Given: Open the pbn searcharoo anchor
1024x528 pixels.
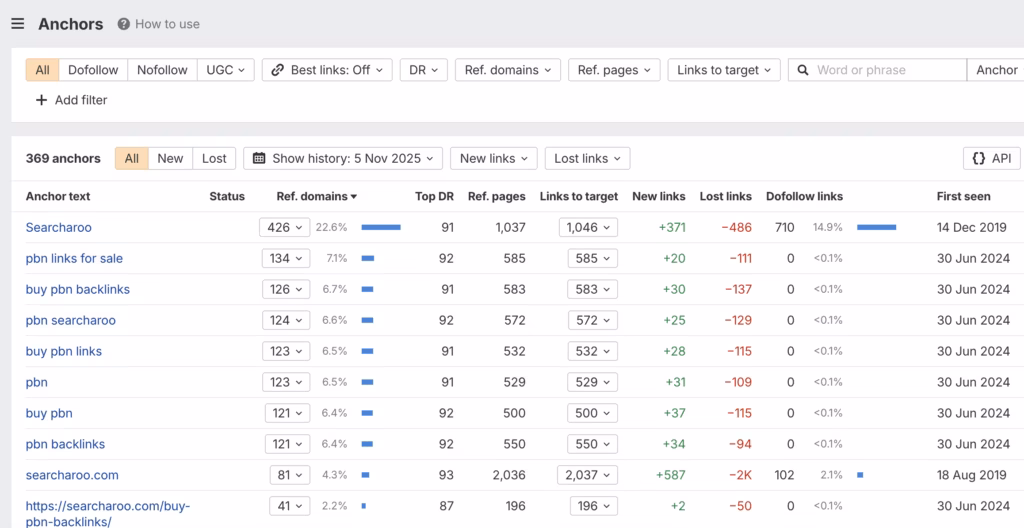Looking at the screenshot, I should [71, 320].
